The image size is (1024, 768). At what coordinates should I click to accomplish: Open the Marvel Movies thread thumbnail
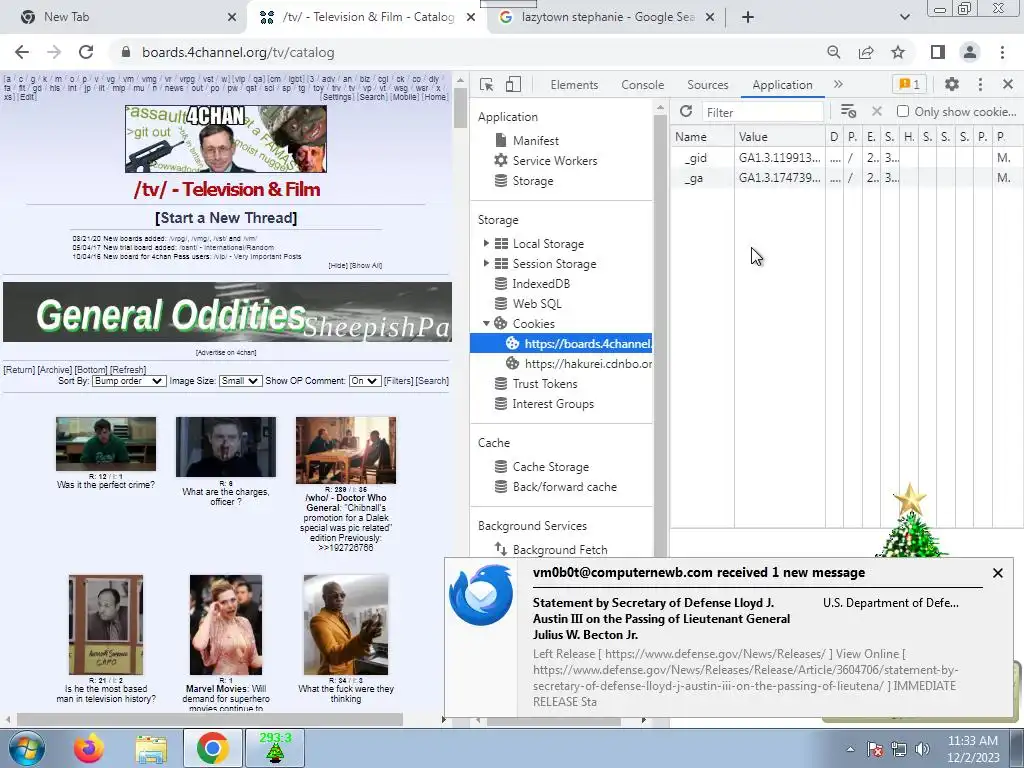pos(226,625)
